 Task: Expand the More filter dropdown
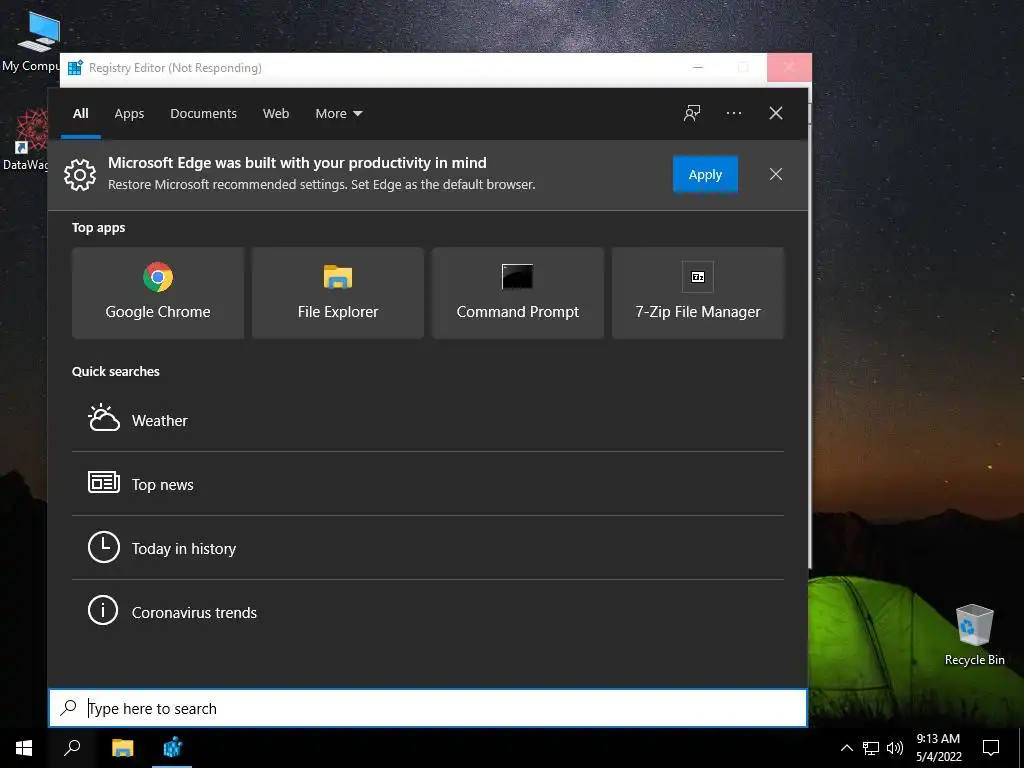pyautogui.click(x=338, y=114)
